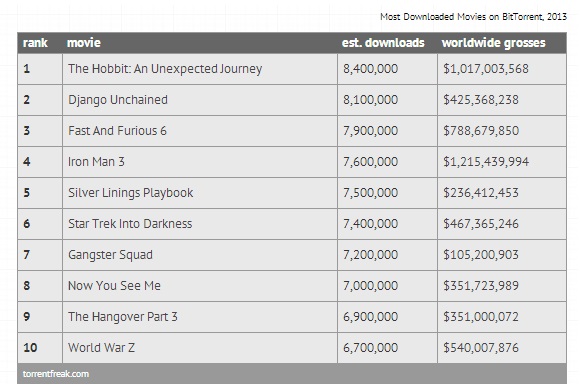Click 'The Hobbit: An Unexpected Journey' title

(165, 69)
